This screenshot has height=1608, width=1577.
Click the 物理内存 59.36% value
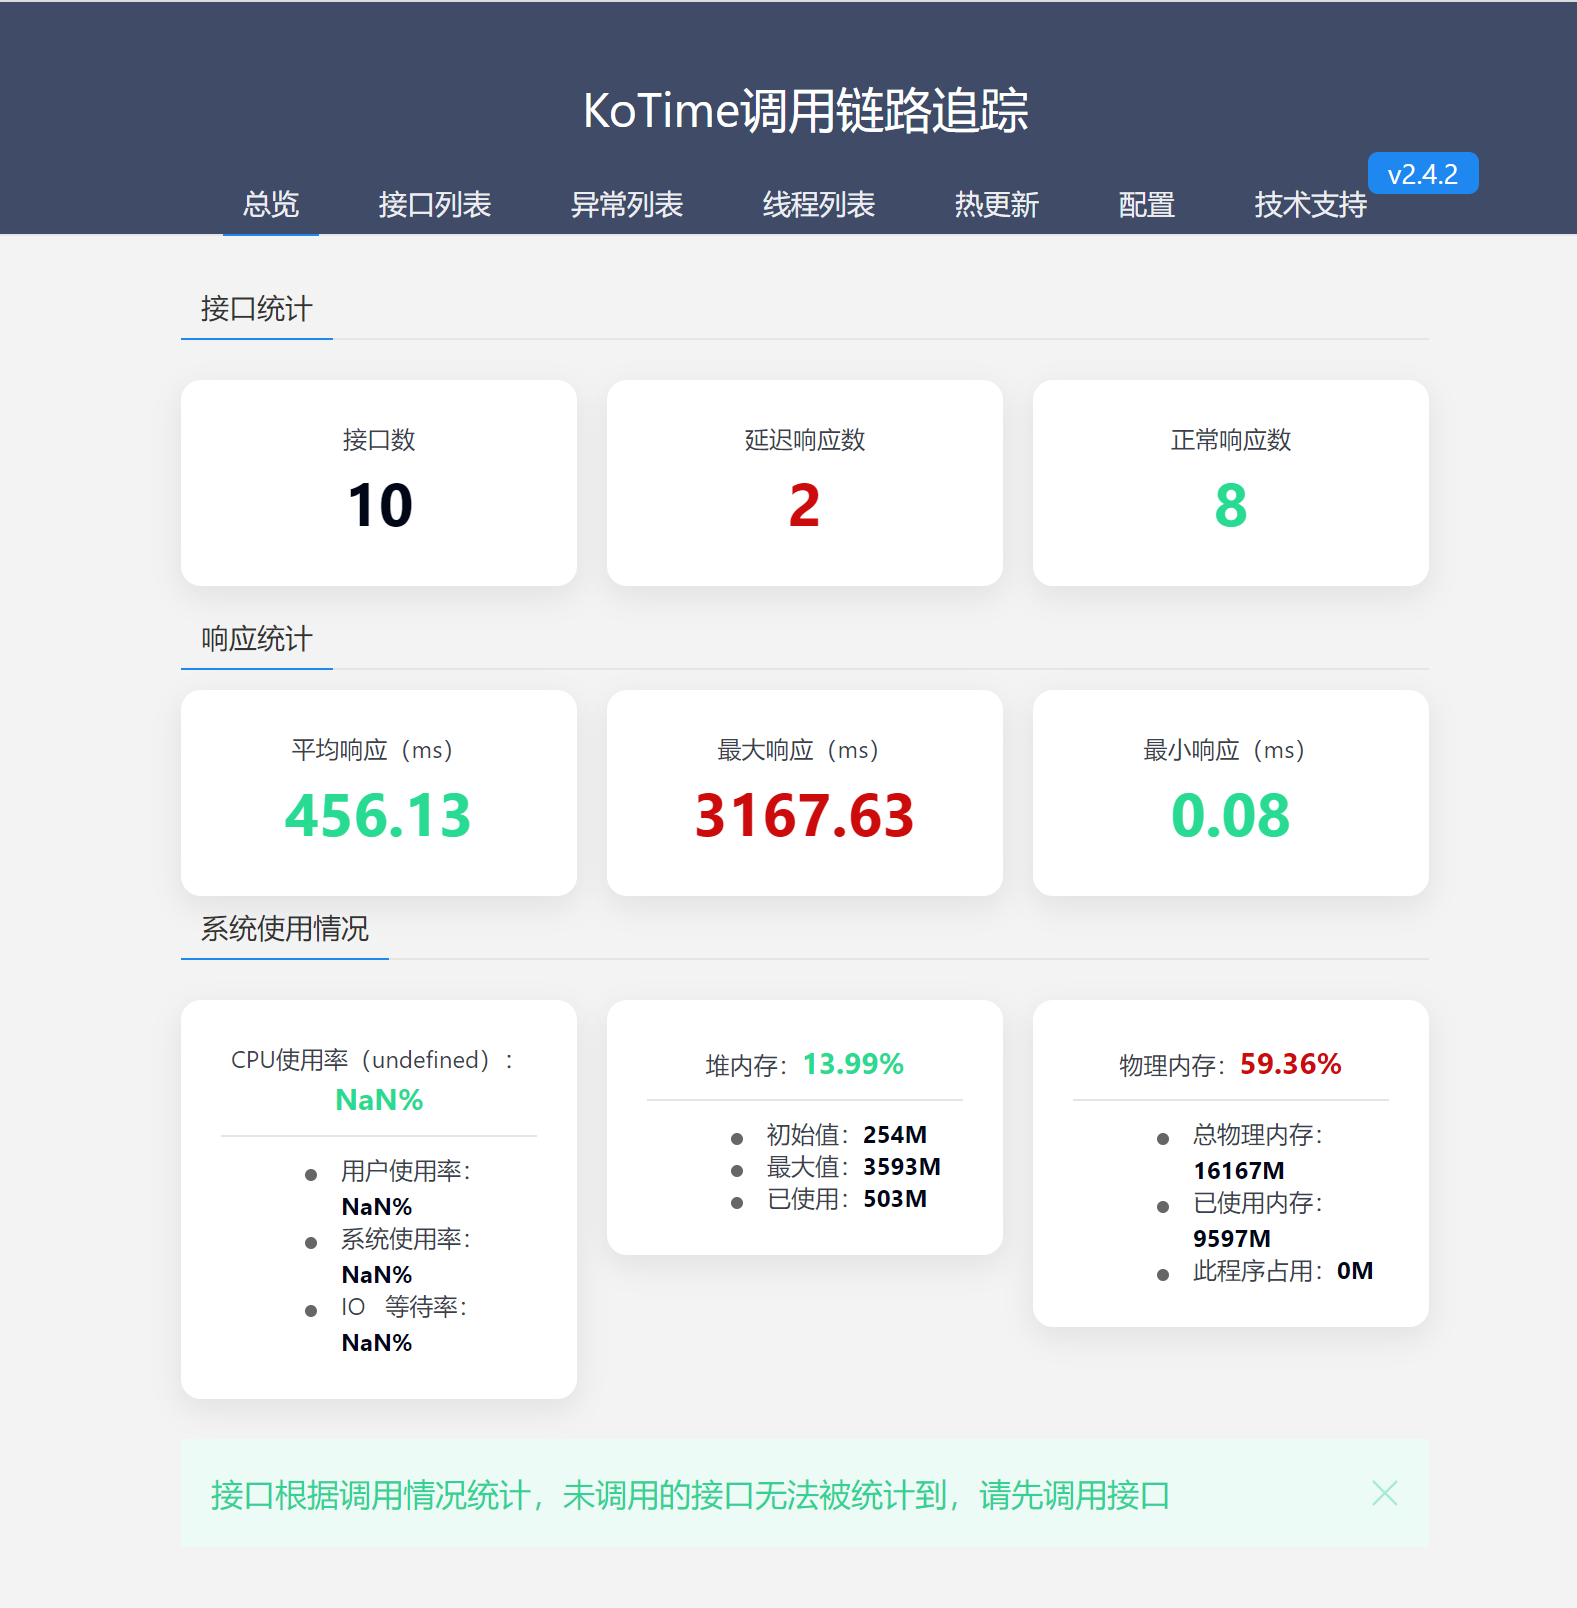[x=1291, y=1064]
